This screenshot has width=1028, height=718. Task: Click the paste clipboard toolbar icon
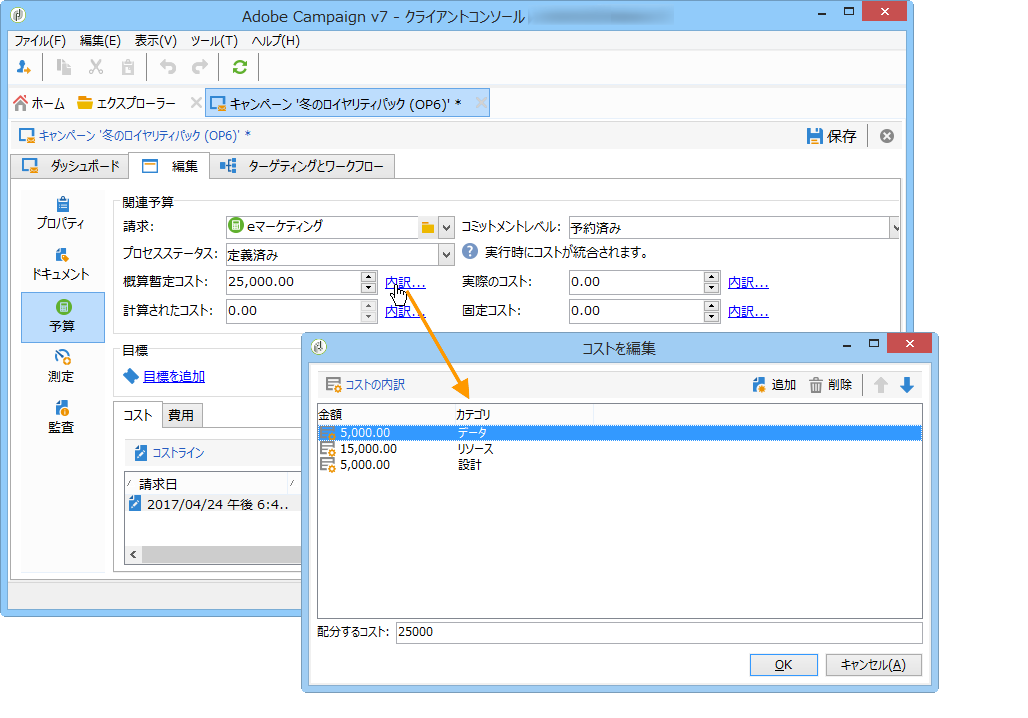(x=128, y=67)
